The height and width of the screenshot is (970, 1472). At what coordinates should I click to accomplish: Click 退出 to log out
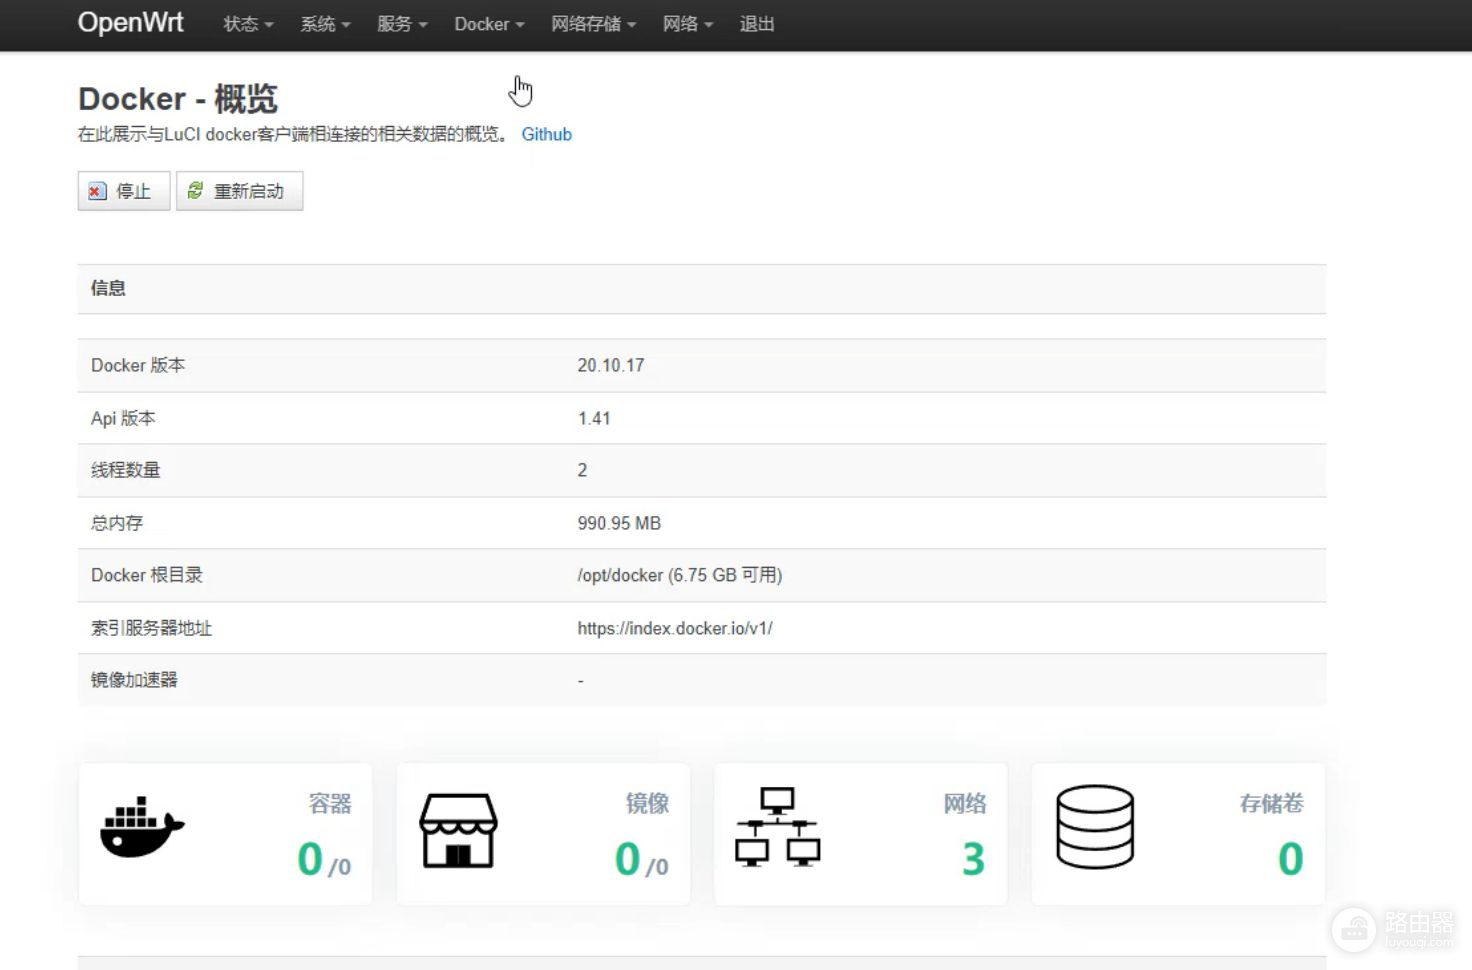[x=757, y=24]
